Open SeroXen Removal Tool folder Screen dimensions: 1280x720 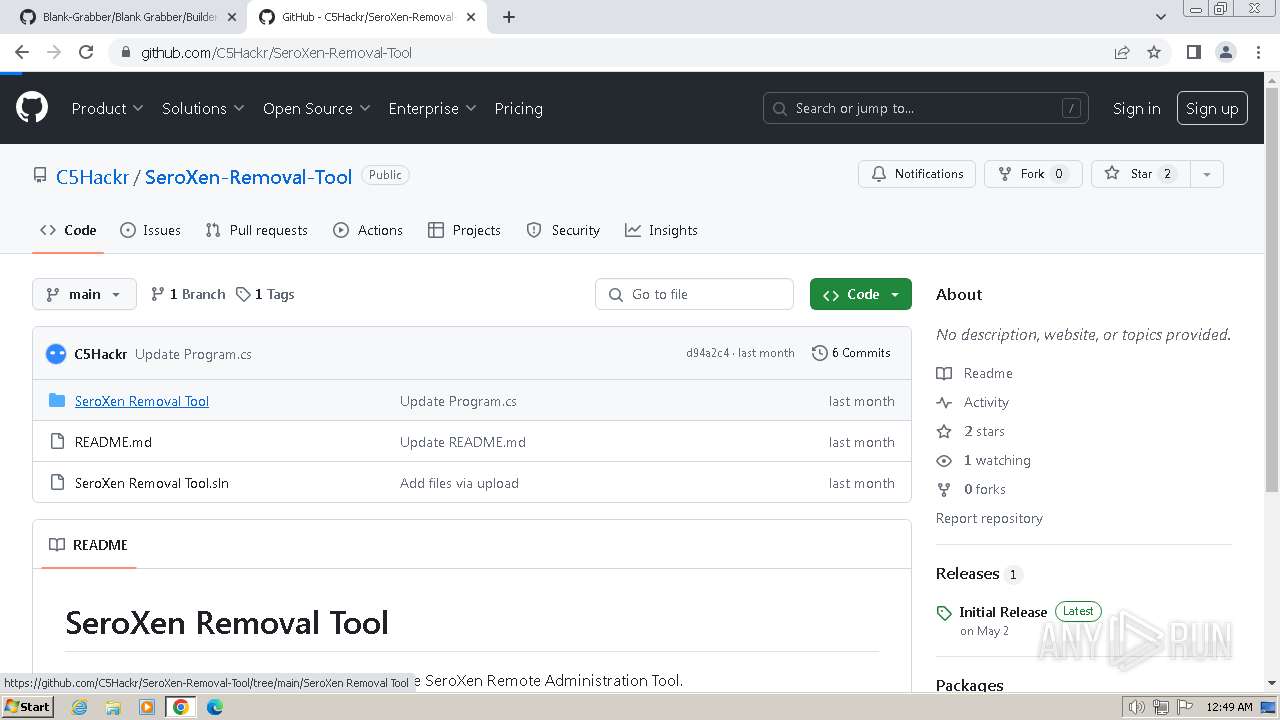(142, 401)
